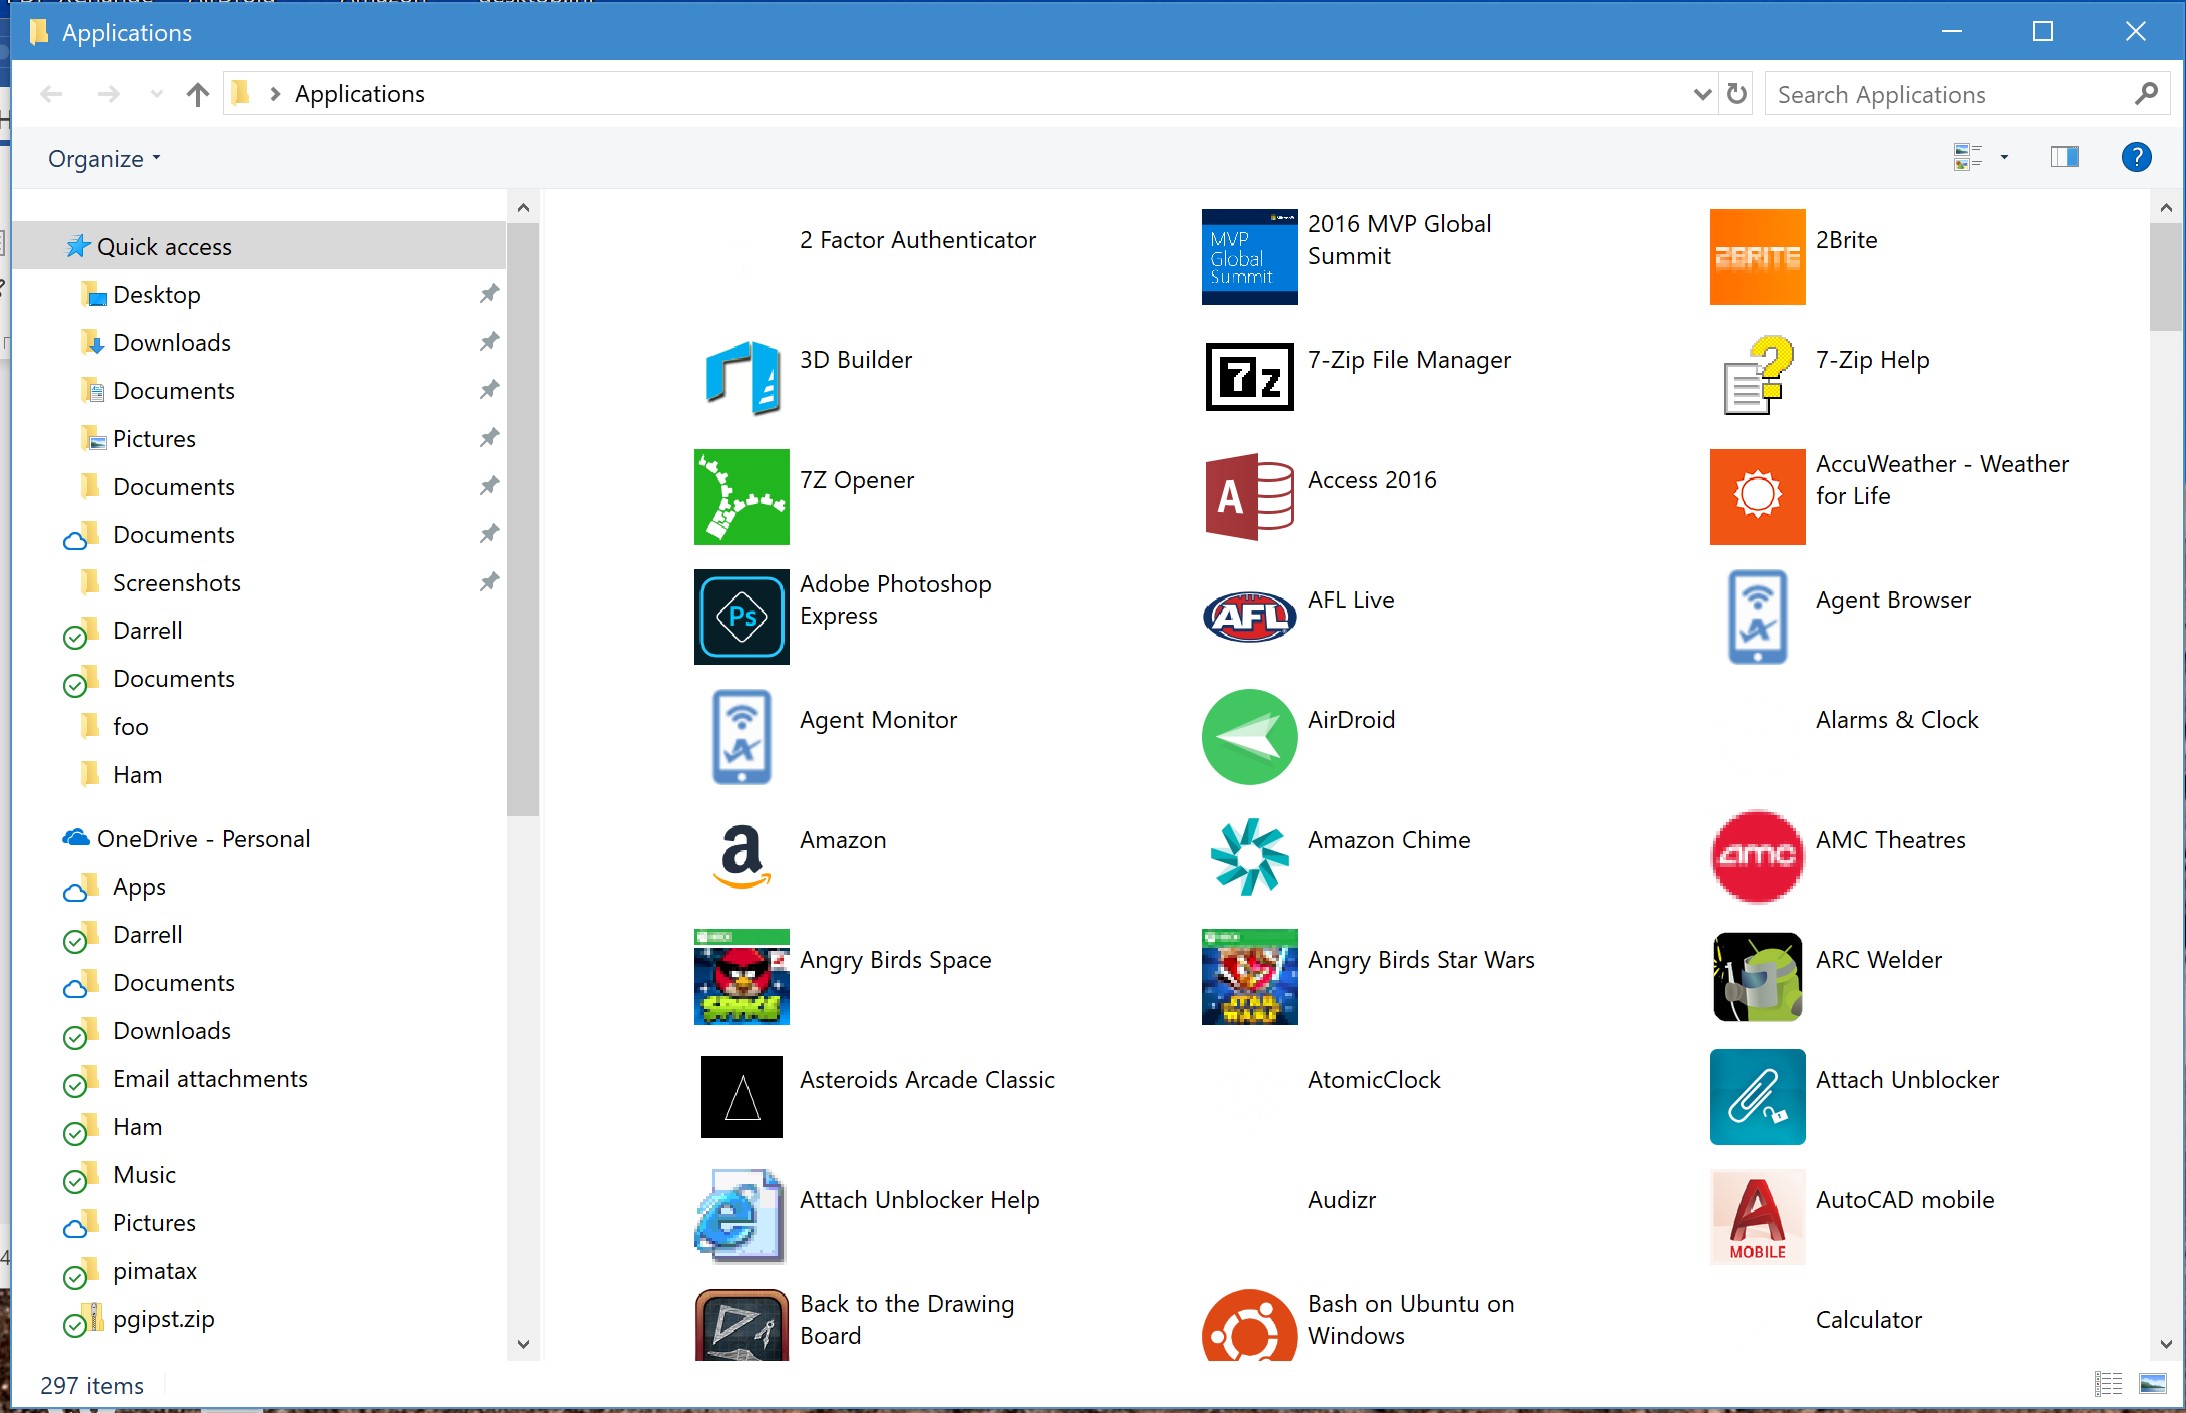
Task: Switch to details view in status bar
Action: (2108, 1384)
